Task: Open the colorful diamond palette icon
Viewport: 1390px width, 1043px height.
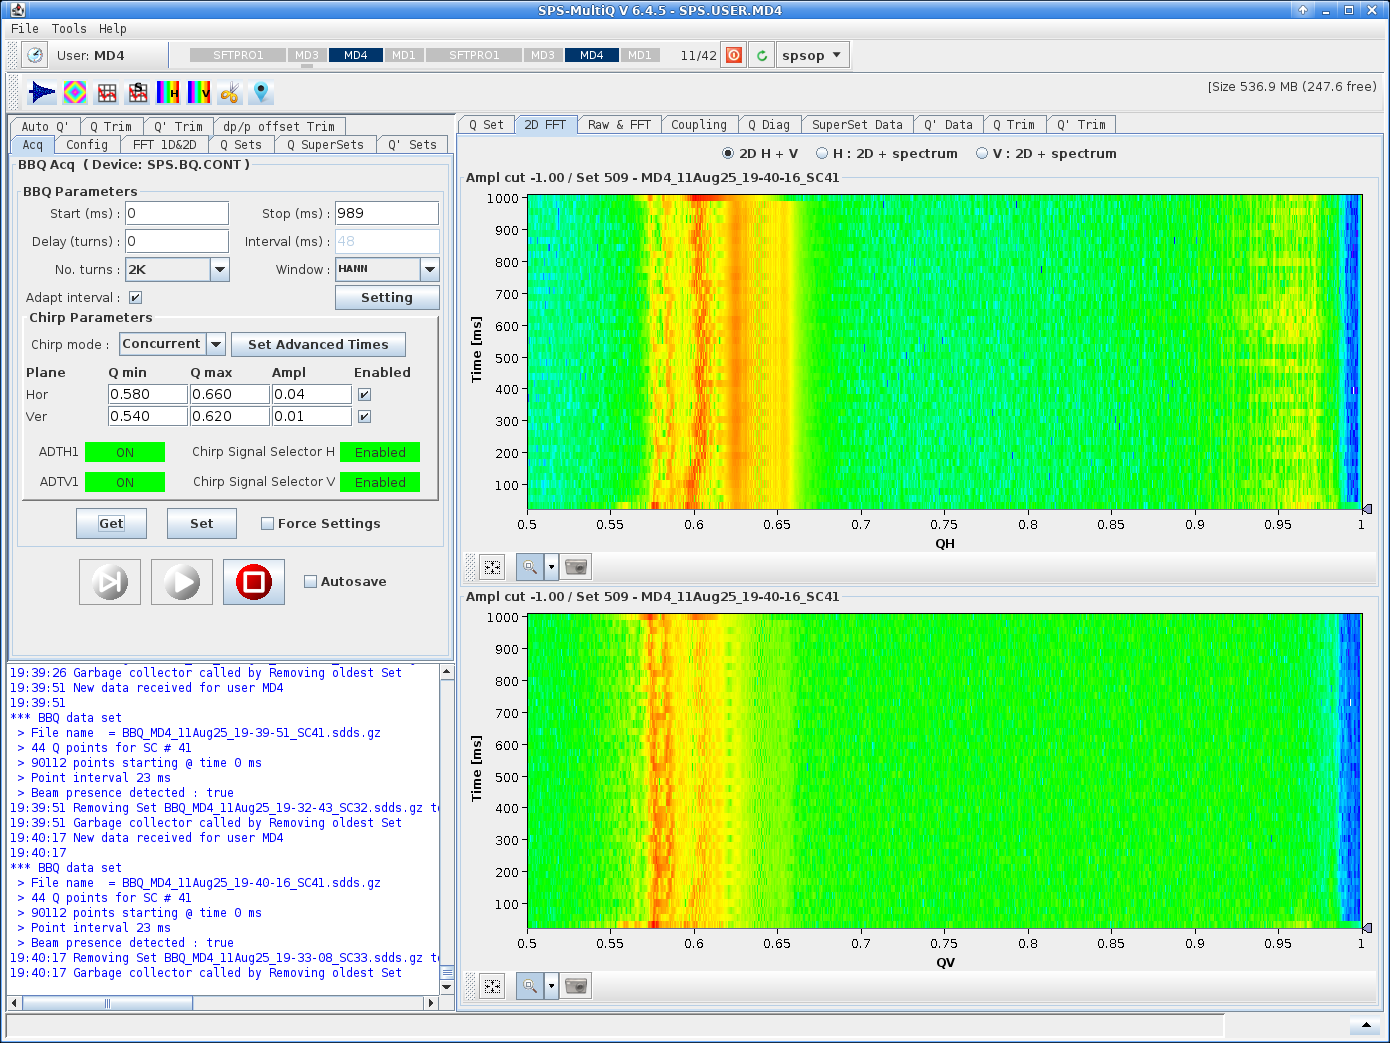Action: coord(74,92)
